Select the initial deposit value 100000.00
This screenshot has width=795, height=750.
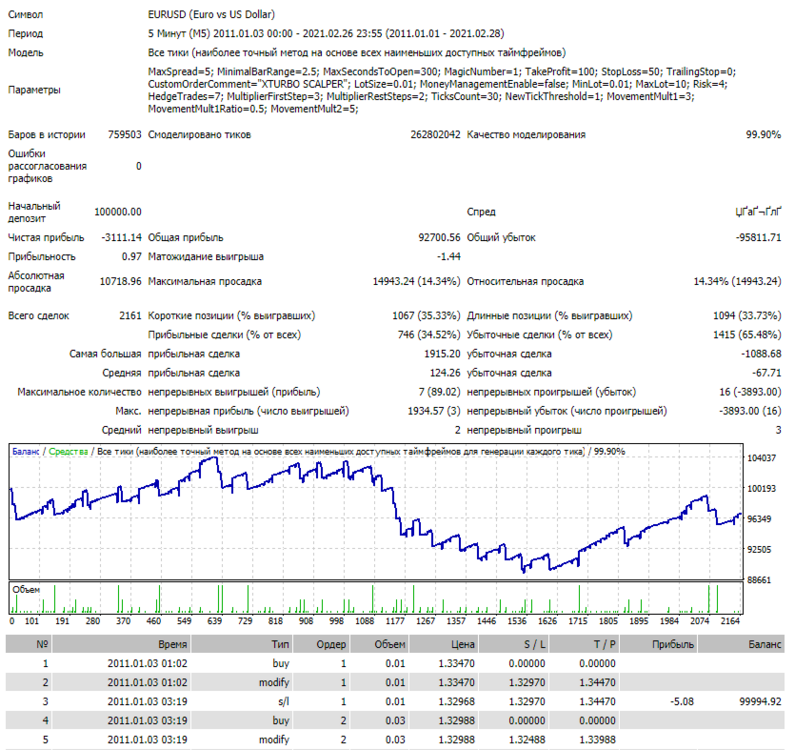point(118,212)
